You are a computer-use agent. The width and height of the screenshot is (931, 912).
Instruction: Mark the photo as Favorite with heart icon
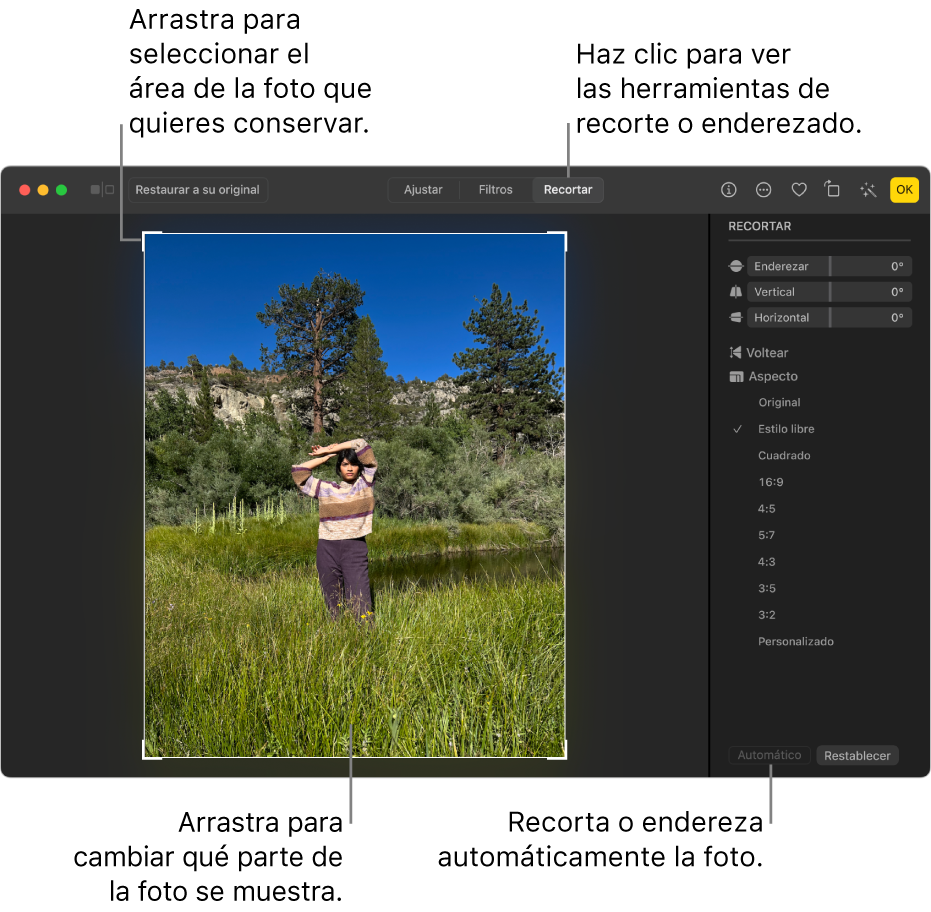[798, 189]
